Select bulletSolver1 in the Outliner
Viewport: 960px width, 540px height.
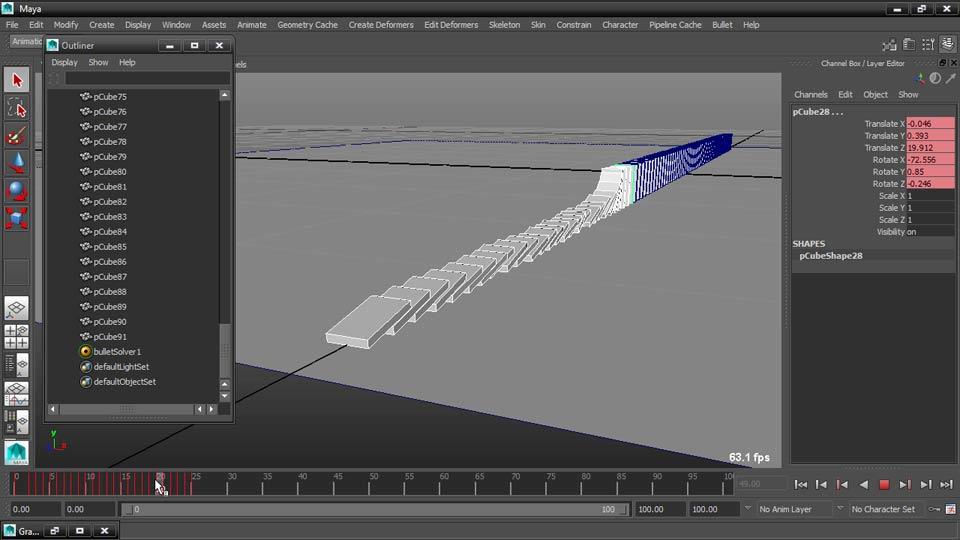tap(117, 352)
